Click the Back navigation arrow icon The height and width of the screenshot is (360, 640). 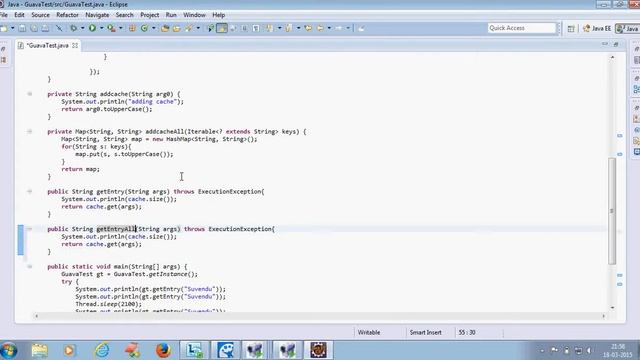(x=320, y=28)
